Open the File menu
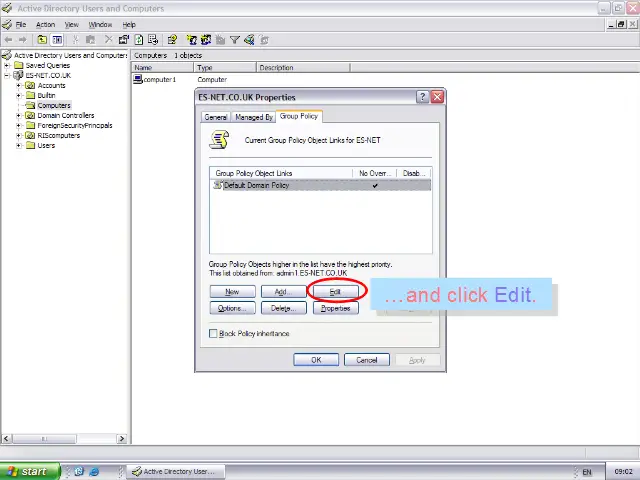This screenshot has width=640, height=480. (21, 24)
